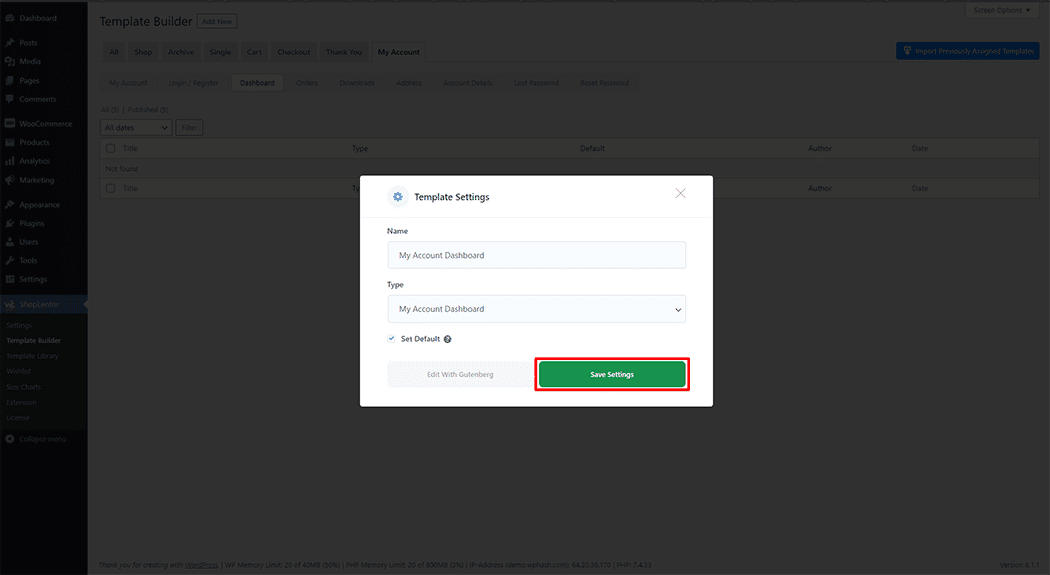This screenshot has width=1050, height=575.
Task: Click the WooCommerce icon in sidebar
Action: pyautogui.click(x=10, y=124)
